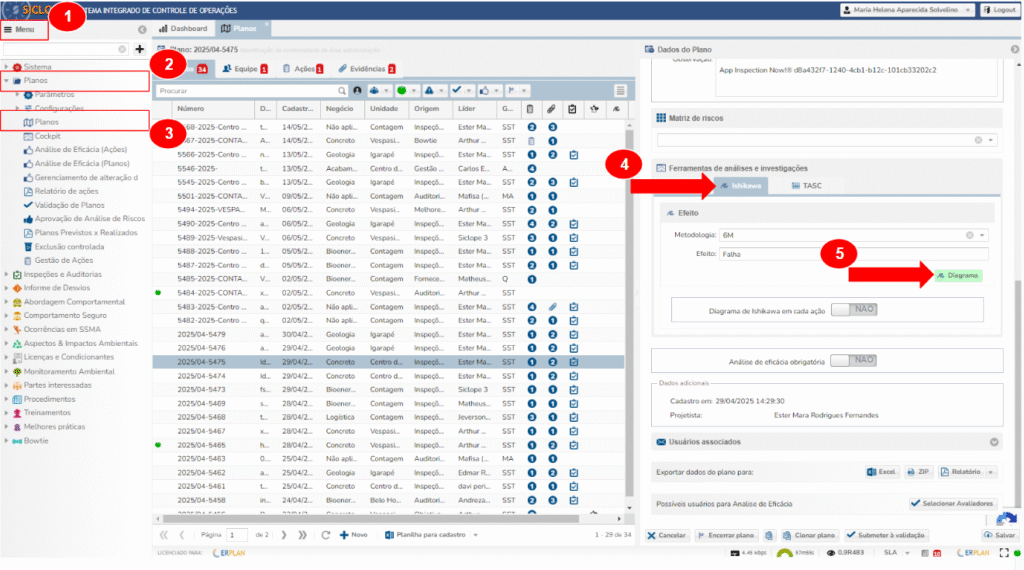
Task: Clear the Metodologia selection
Action: (x=970, y=235)
